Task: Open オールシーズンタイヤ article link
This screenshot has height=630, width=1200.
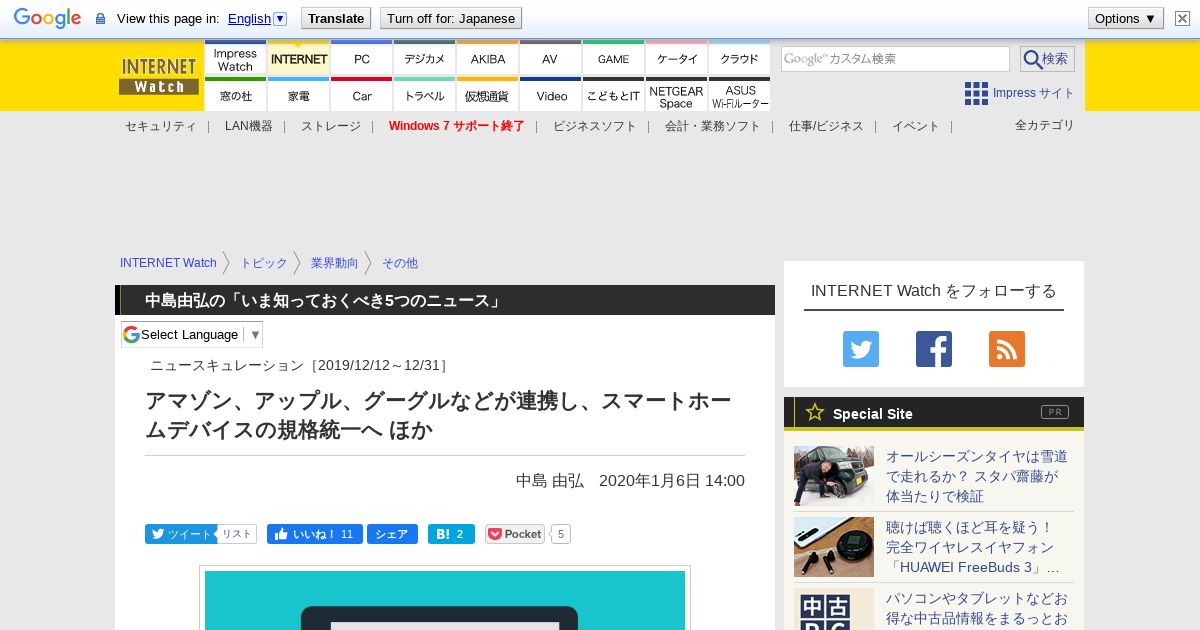Action: [977, 476]
